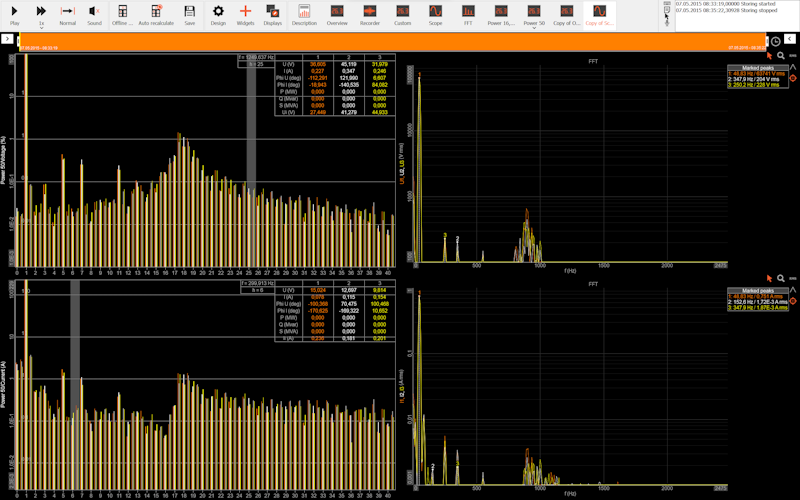Image resolution: width=800 pixels, height=500 pixels.
Task: Add a widget using Widgets plus icon
Action: pos(245,15)
